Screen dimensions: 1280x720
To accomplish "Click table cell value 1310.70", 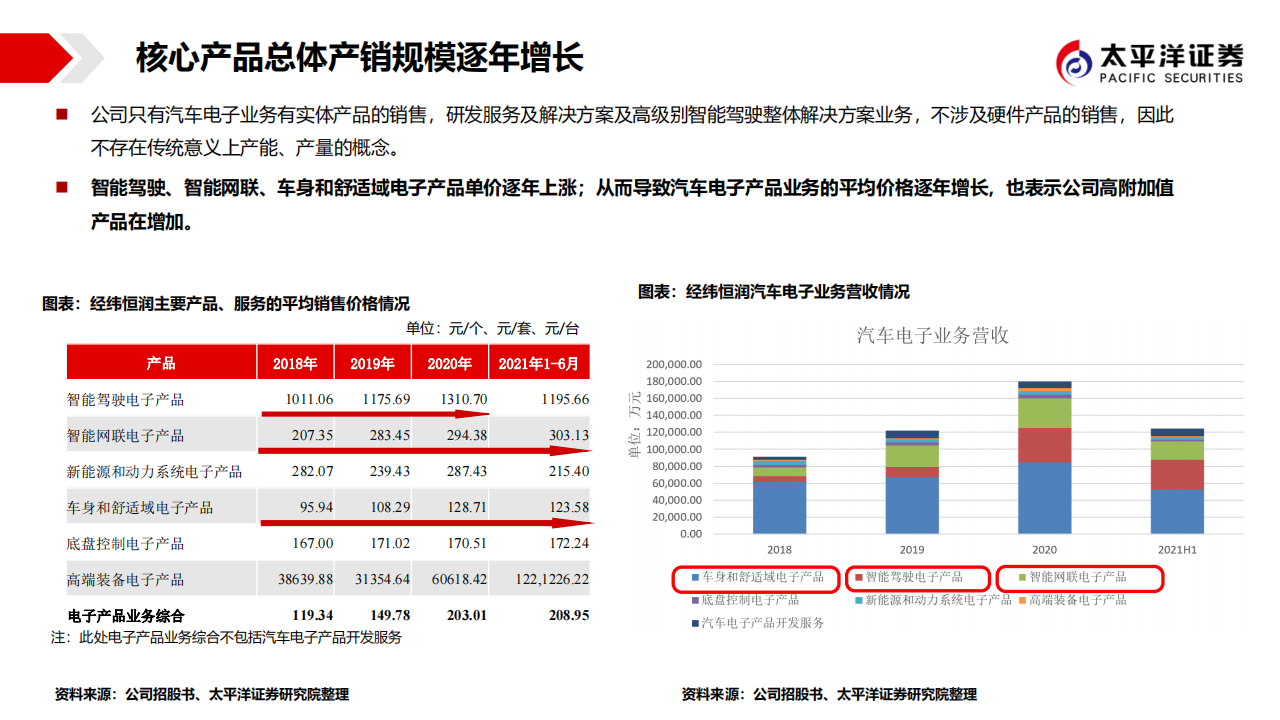I will click(464, 399).
